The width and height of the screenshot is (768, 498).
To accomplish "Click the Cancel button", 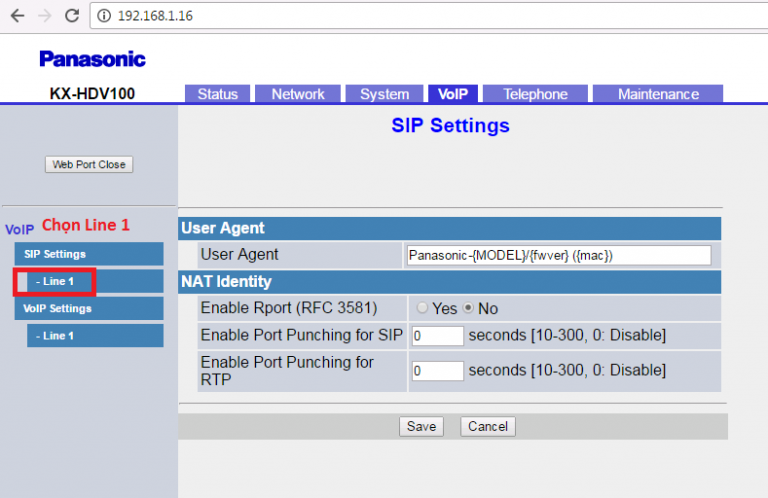I will pos(488,427).
